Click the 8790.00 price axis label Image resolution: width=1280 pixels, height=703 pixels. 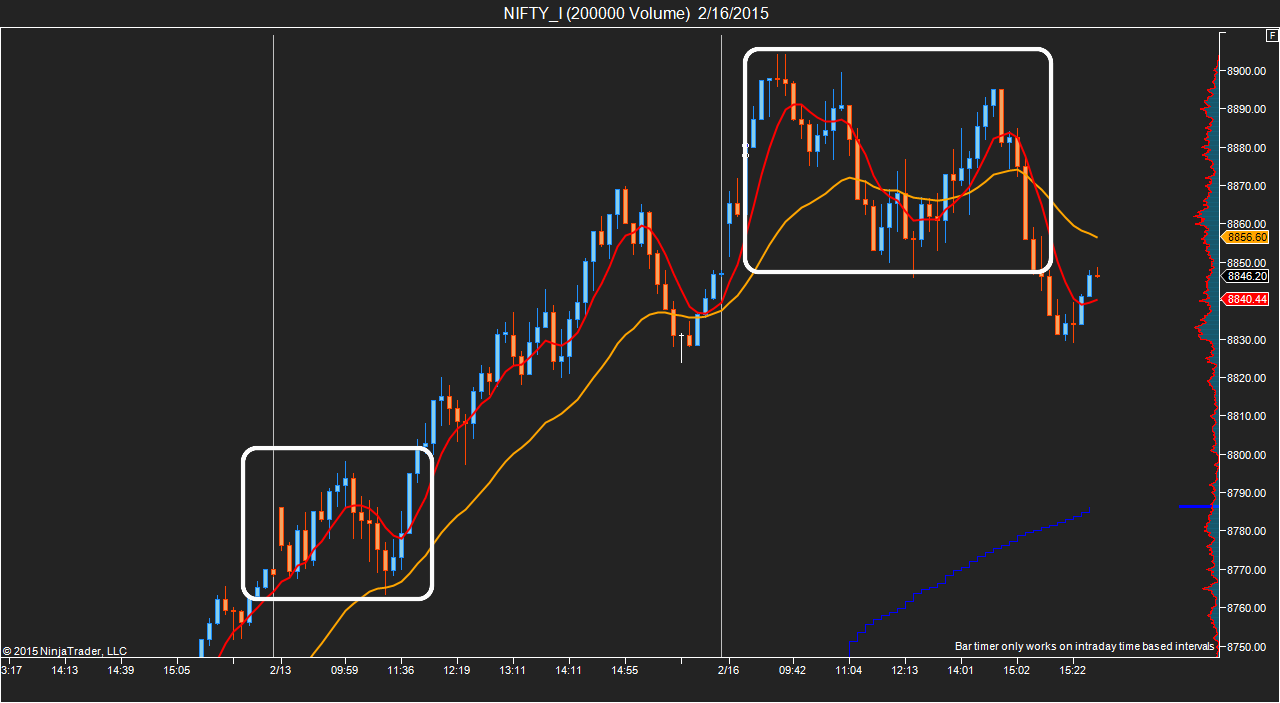click(1247, 493)
